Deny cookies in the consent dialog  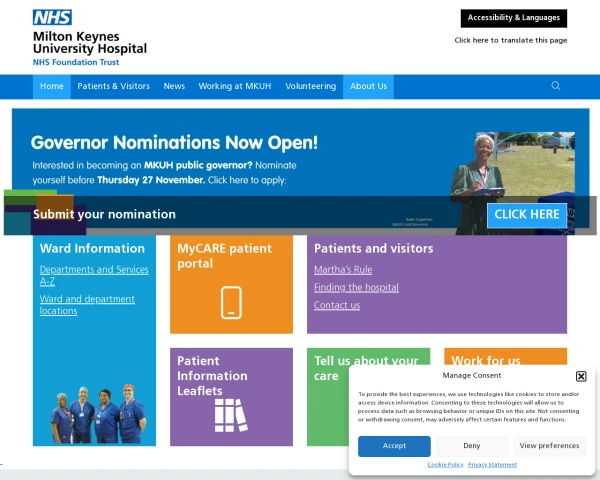(x=471, y=446)
